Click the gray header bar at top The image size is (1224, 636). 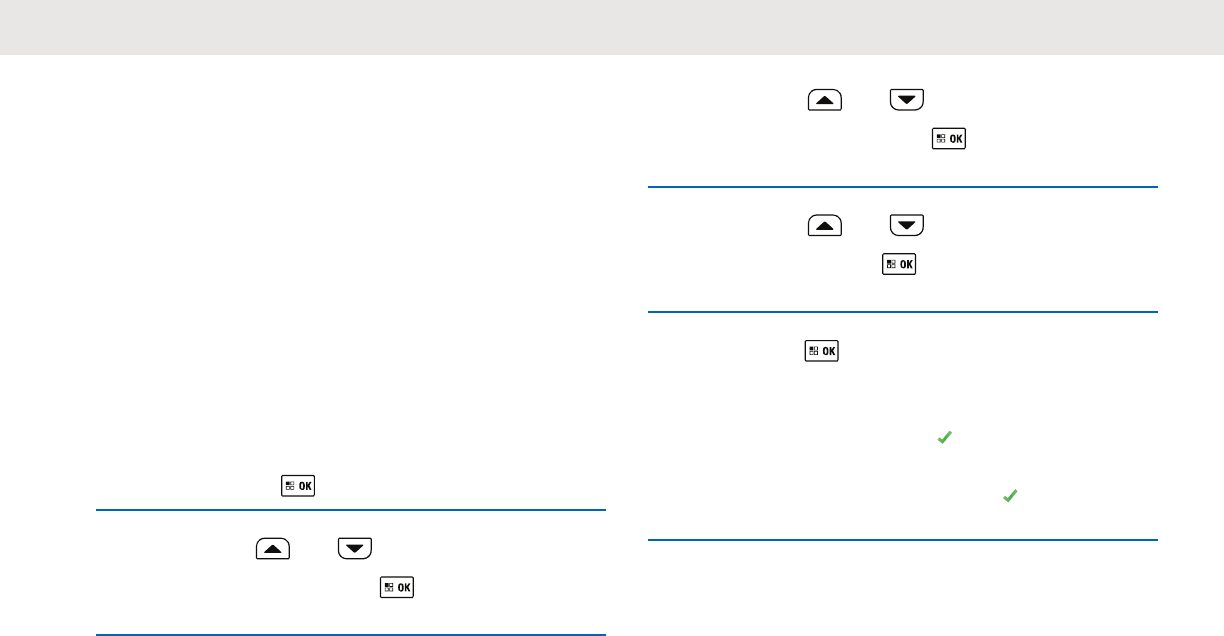[612, 27]
